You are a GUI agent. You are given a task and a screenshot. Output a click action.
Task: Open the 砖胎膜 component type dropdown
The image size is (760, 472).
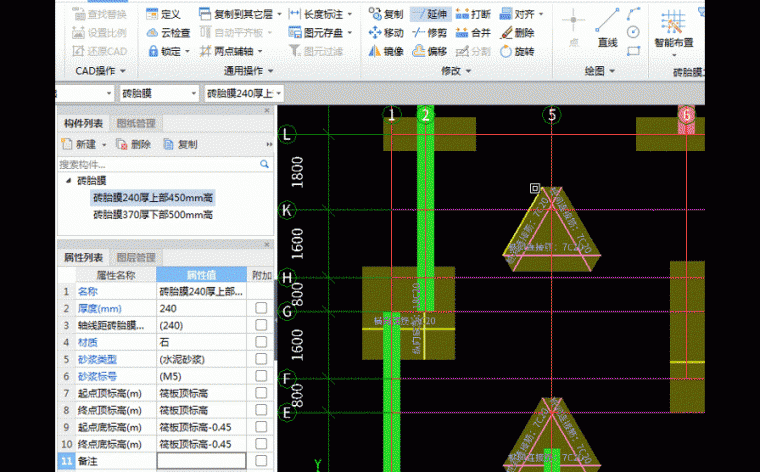(157, 93)
